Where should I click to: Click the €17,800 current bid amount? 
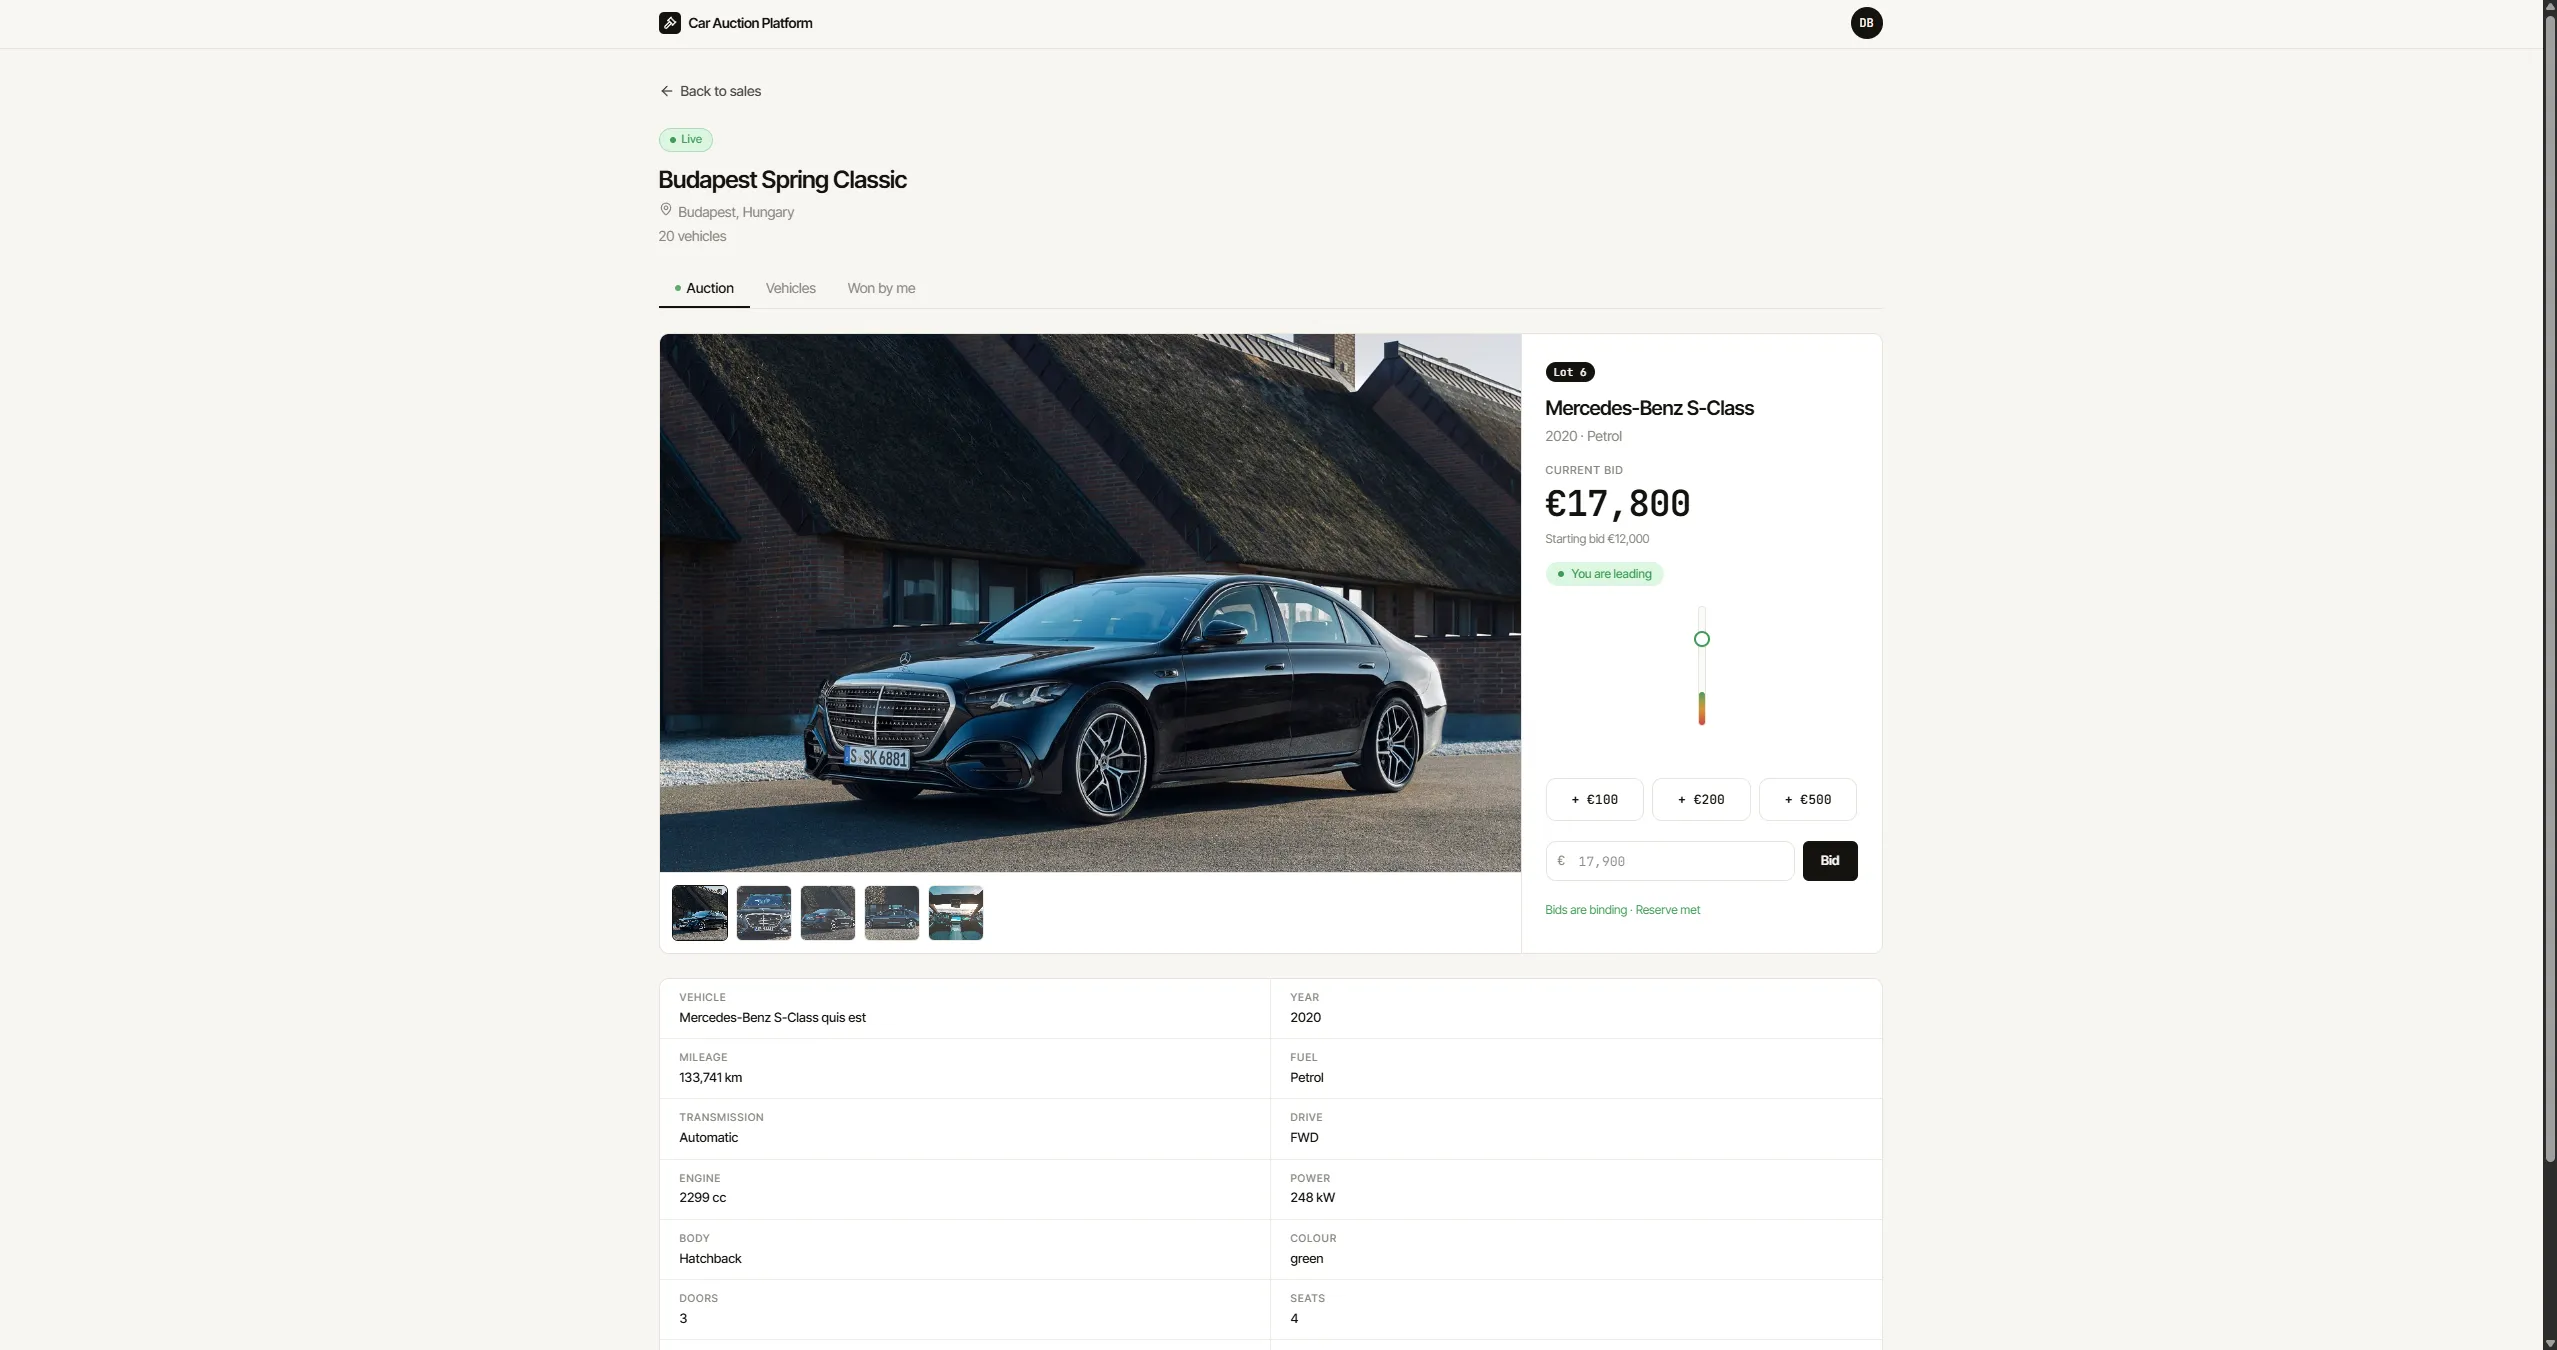(1617, 504)
